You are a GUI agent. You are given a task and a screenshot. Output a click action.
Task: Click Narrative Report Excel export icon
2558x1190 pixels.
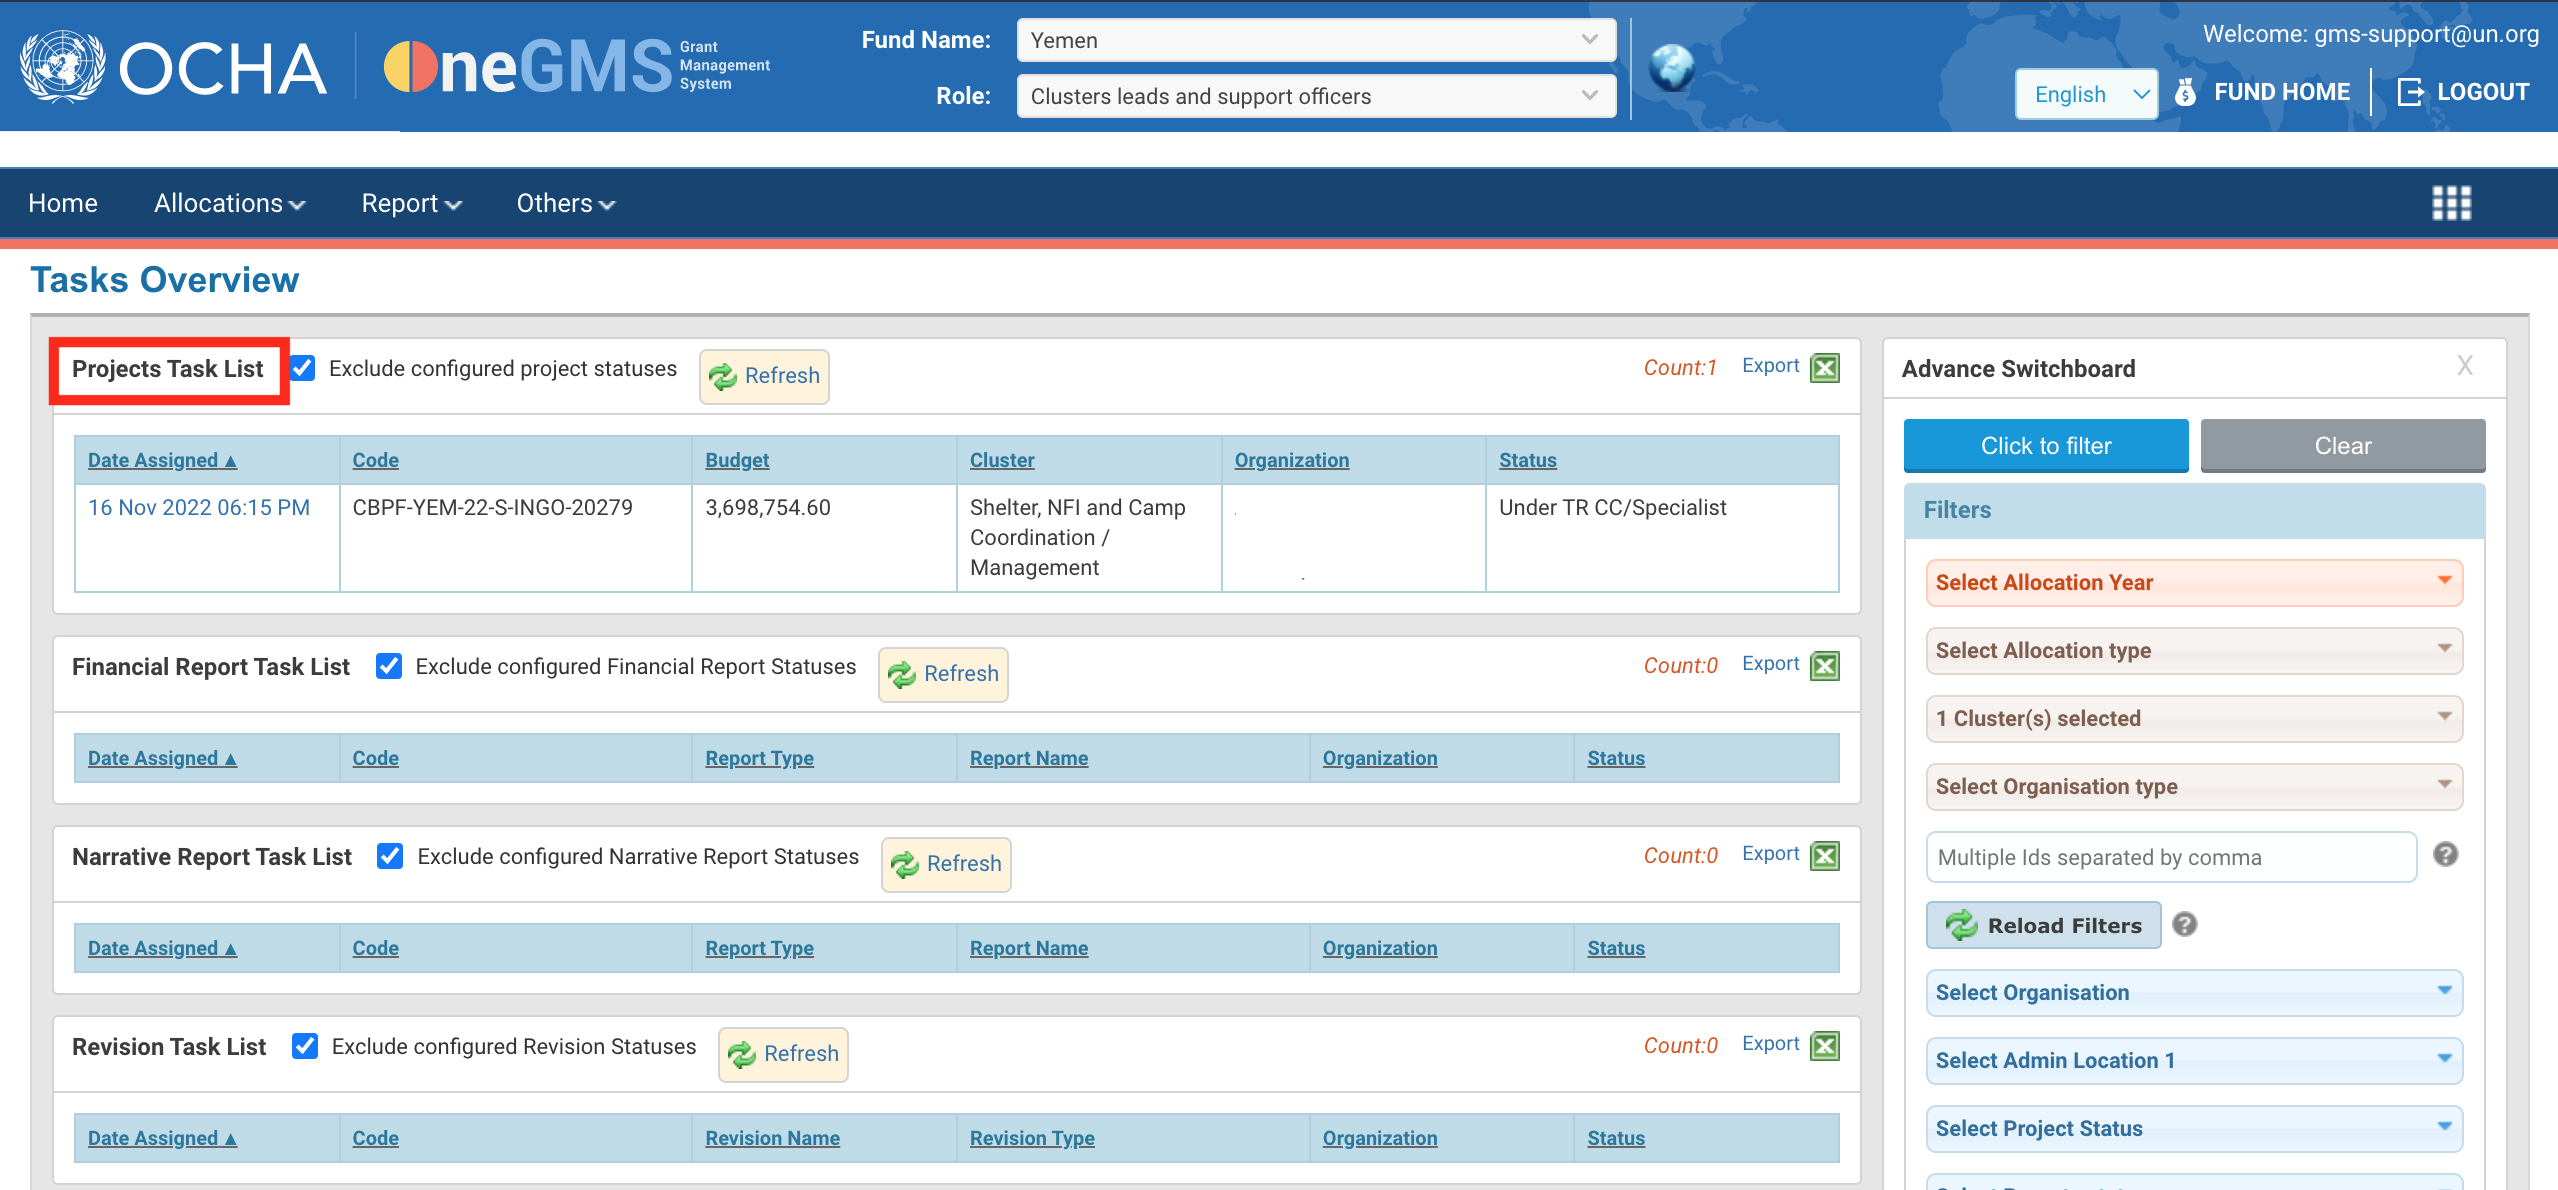tap(1825, 856)
